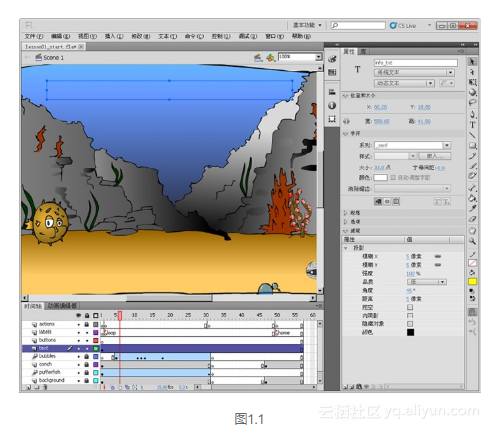Open the 插入(I) menu
The height and width of the screenshot is (430, 490).
coord(114,36)
